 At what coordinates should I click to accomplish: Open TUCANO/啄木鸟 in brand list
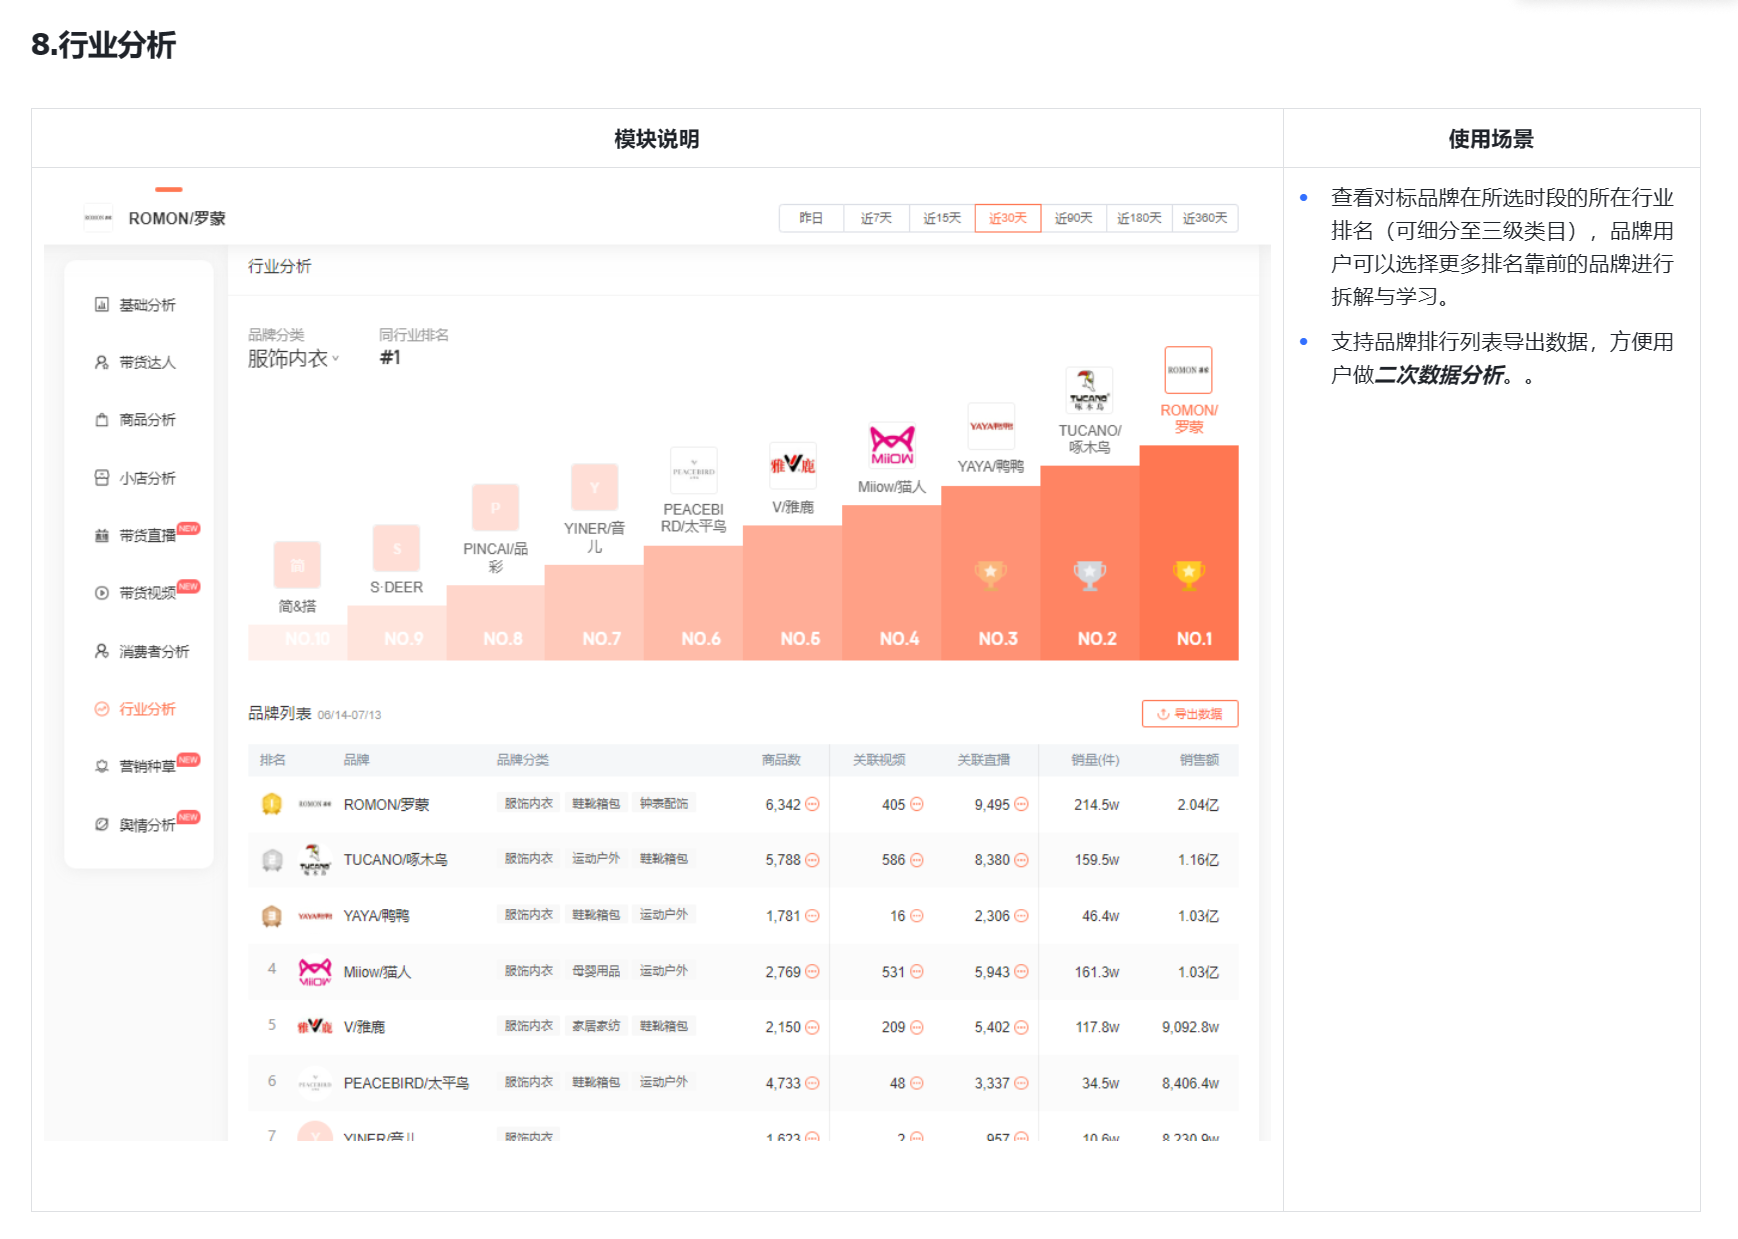point(395,860)
